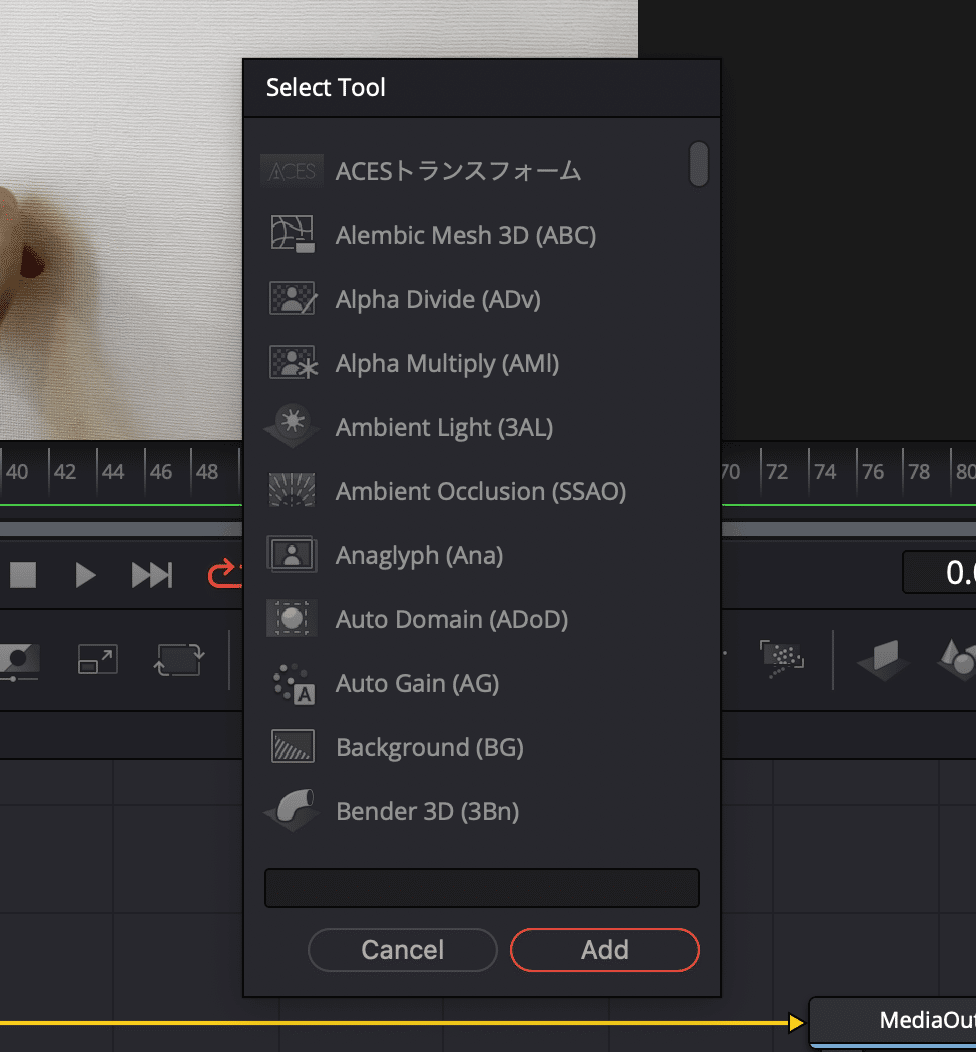Click the Alembic Mesh 3D icon
Screen dimensions: 976x1052
[x=292, y=233]
